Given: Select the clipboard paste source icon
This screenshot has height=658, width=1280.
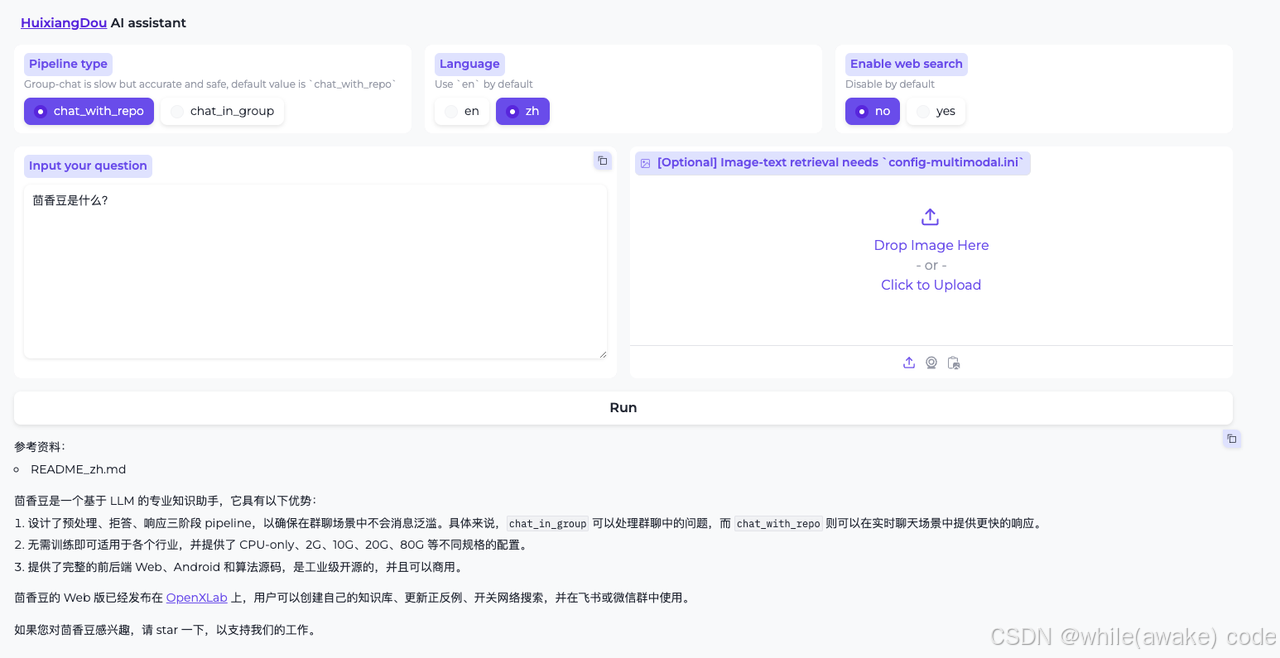Looking at the screenshot, I should [953, 363].
